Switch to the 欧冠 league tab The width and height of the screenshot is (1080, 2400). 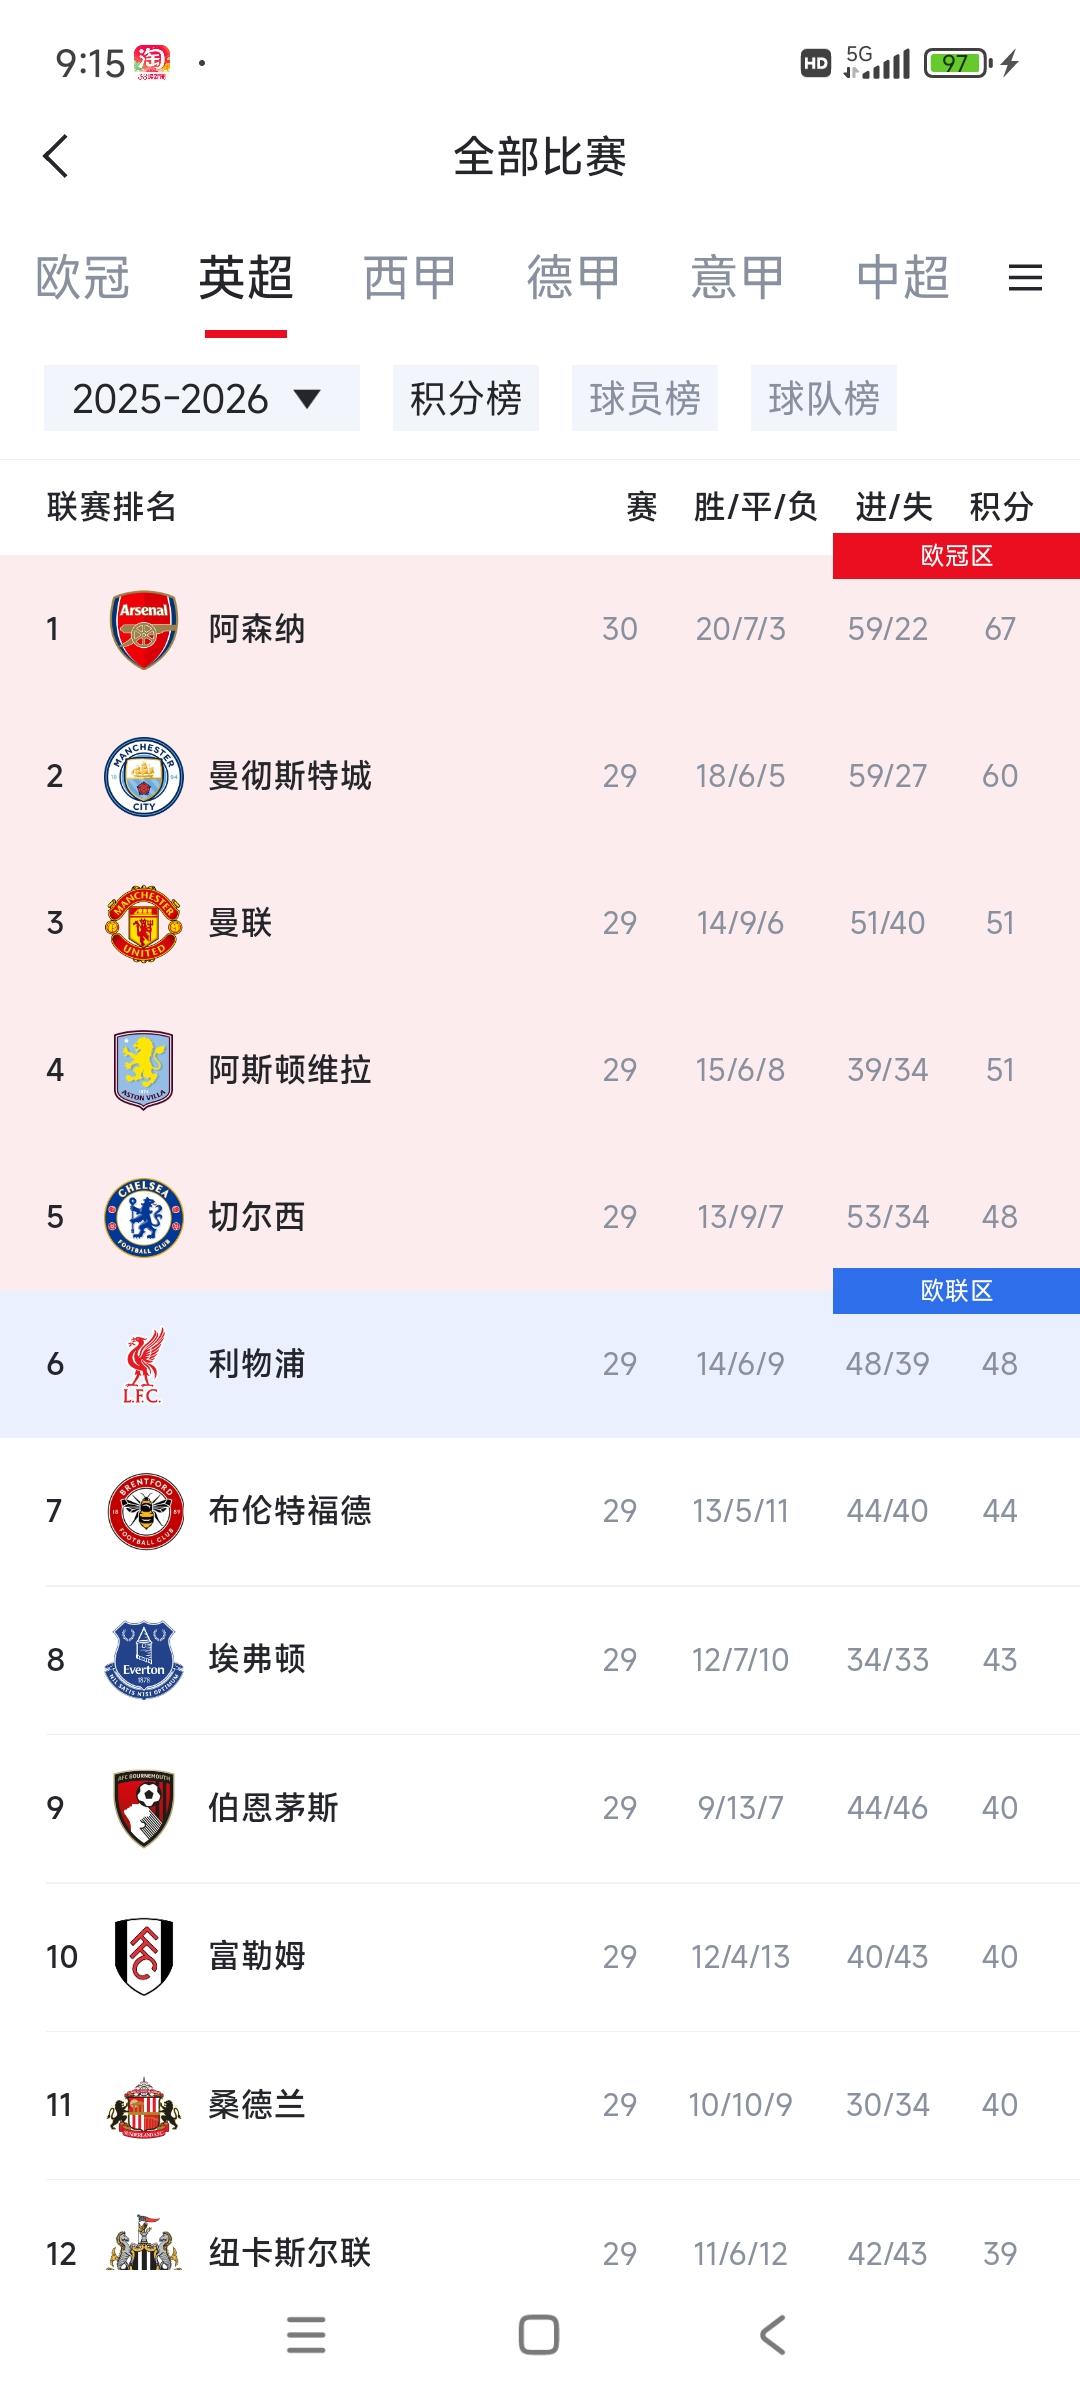(82, 277)
